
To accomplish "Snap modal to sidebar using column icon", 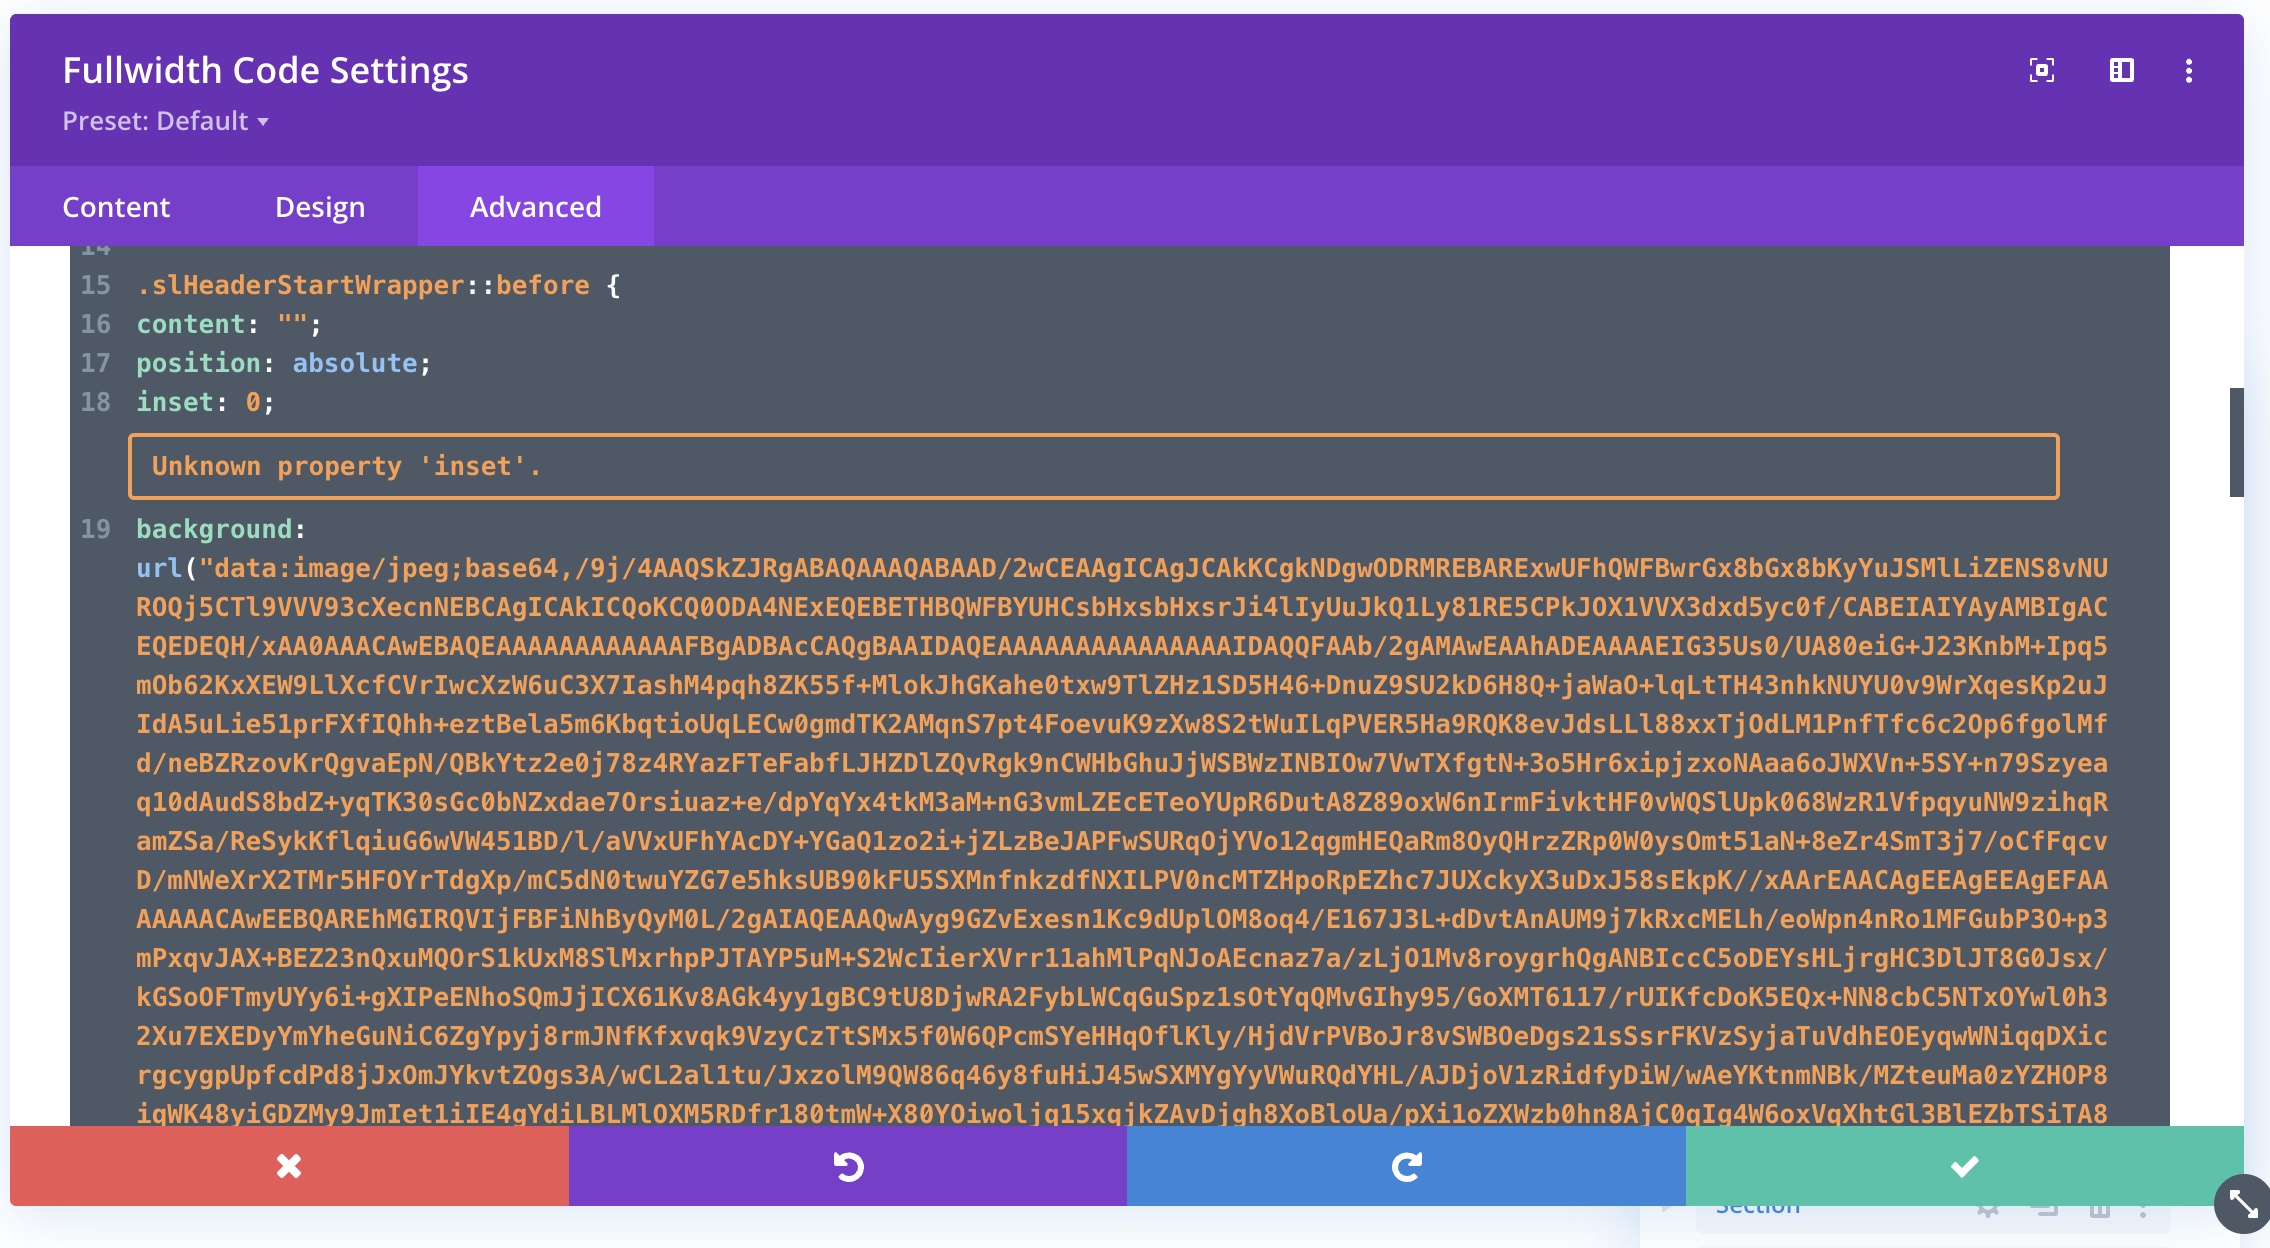I will (2121, 70).
